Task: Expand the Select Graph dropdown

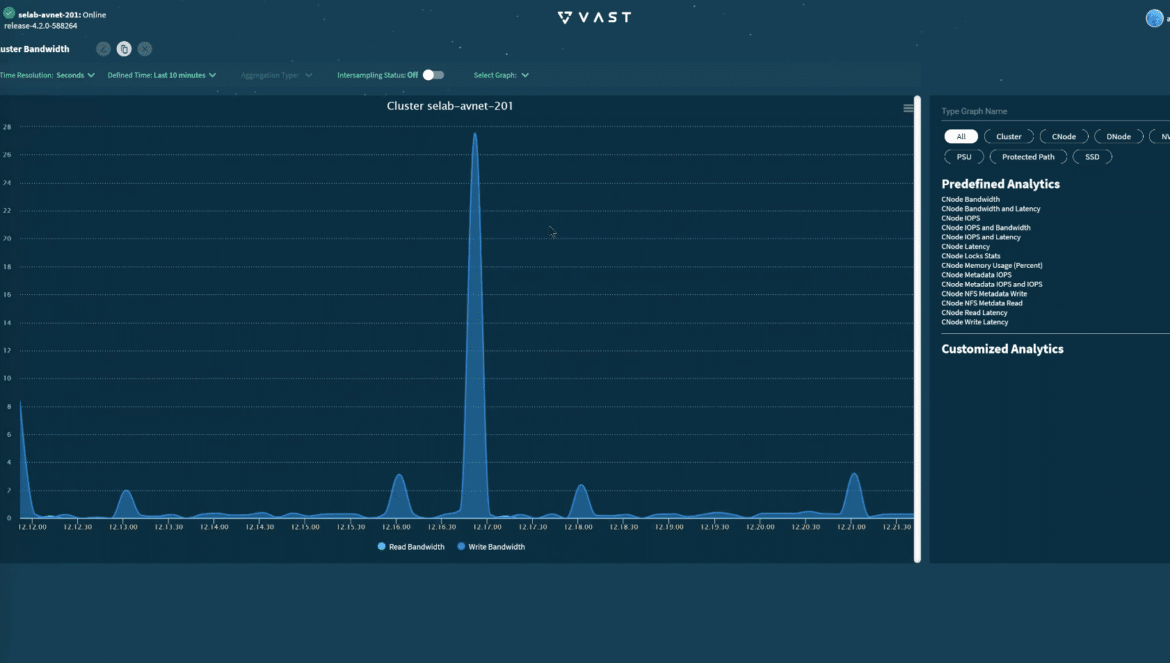Action: click(x=501, y=75)
